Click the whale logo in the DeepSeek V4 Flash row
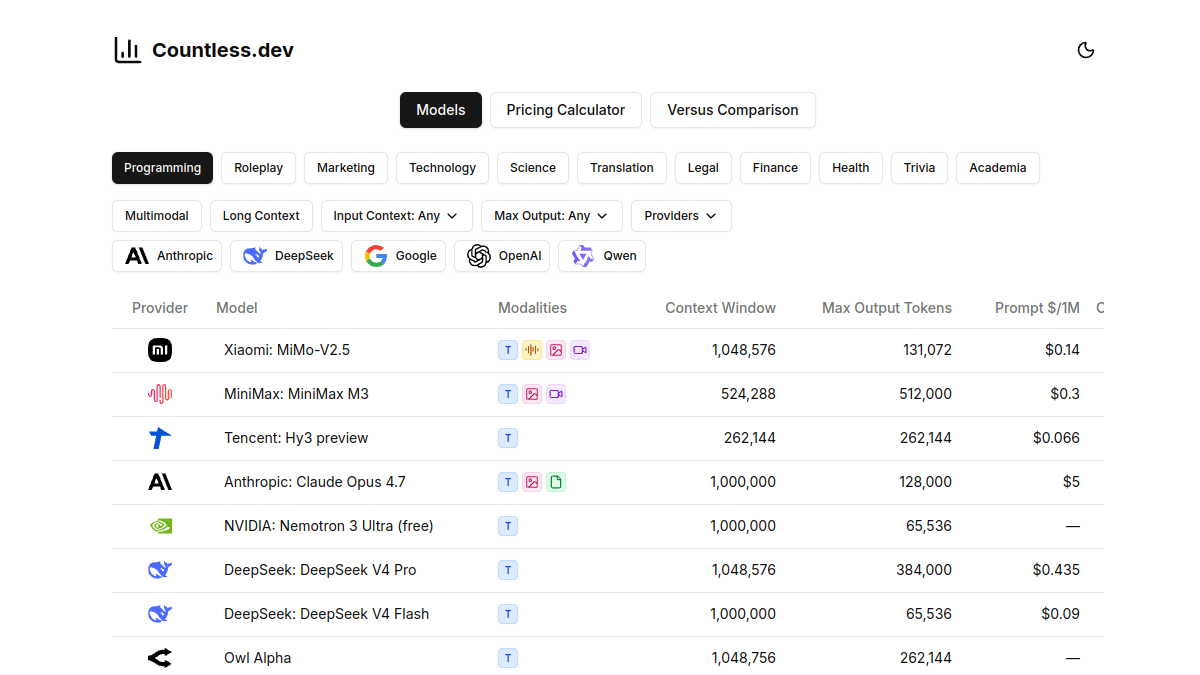 click(160, 614)
